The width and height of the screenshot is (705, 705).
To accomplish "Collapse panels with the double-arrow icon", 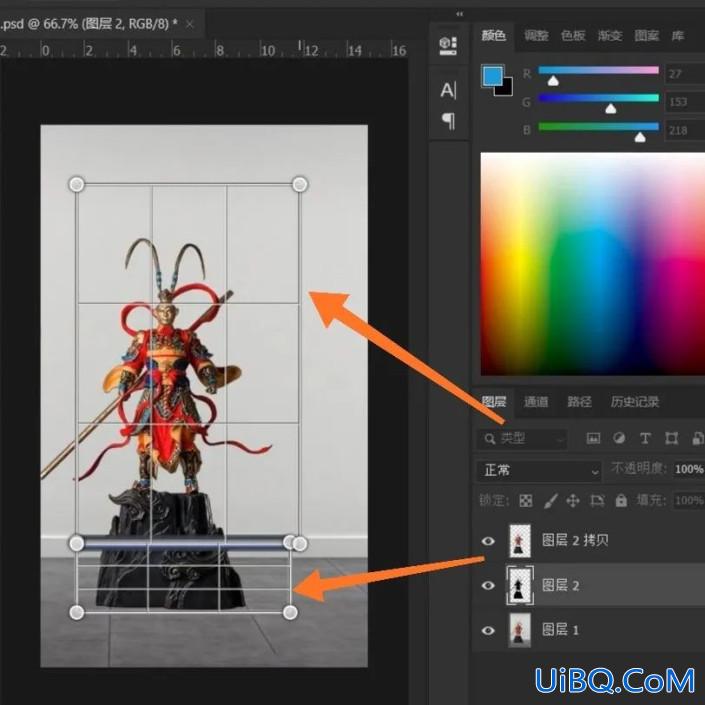I will pos(459,14).
